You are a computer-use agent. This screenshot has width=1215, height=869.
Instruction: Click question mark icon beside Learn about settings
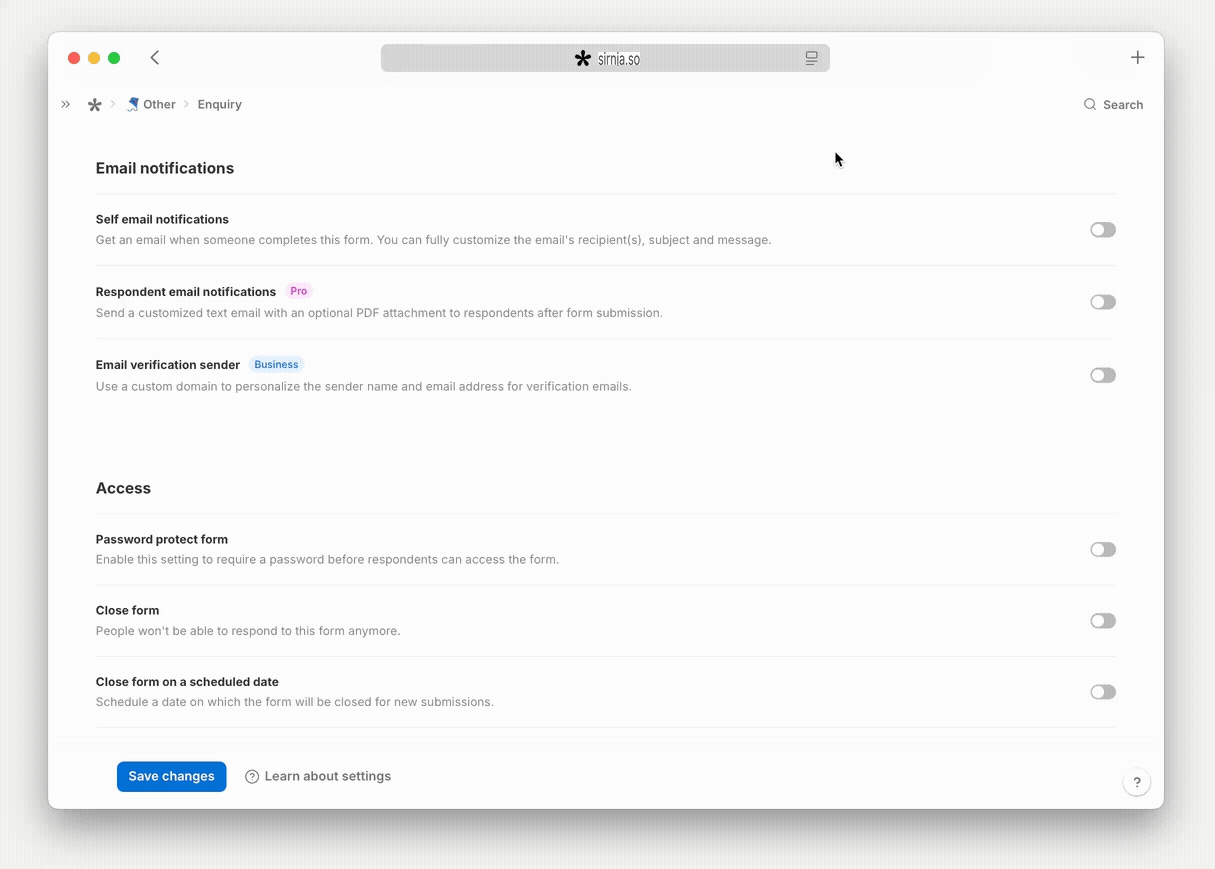(x=252, y=776)
